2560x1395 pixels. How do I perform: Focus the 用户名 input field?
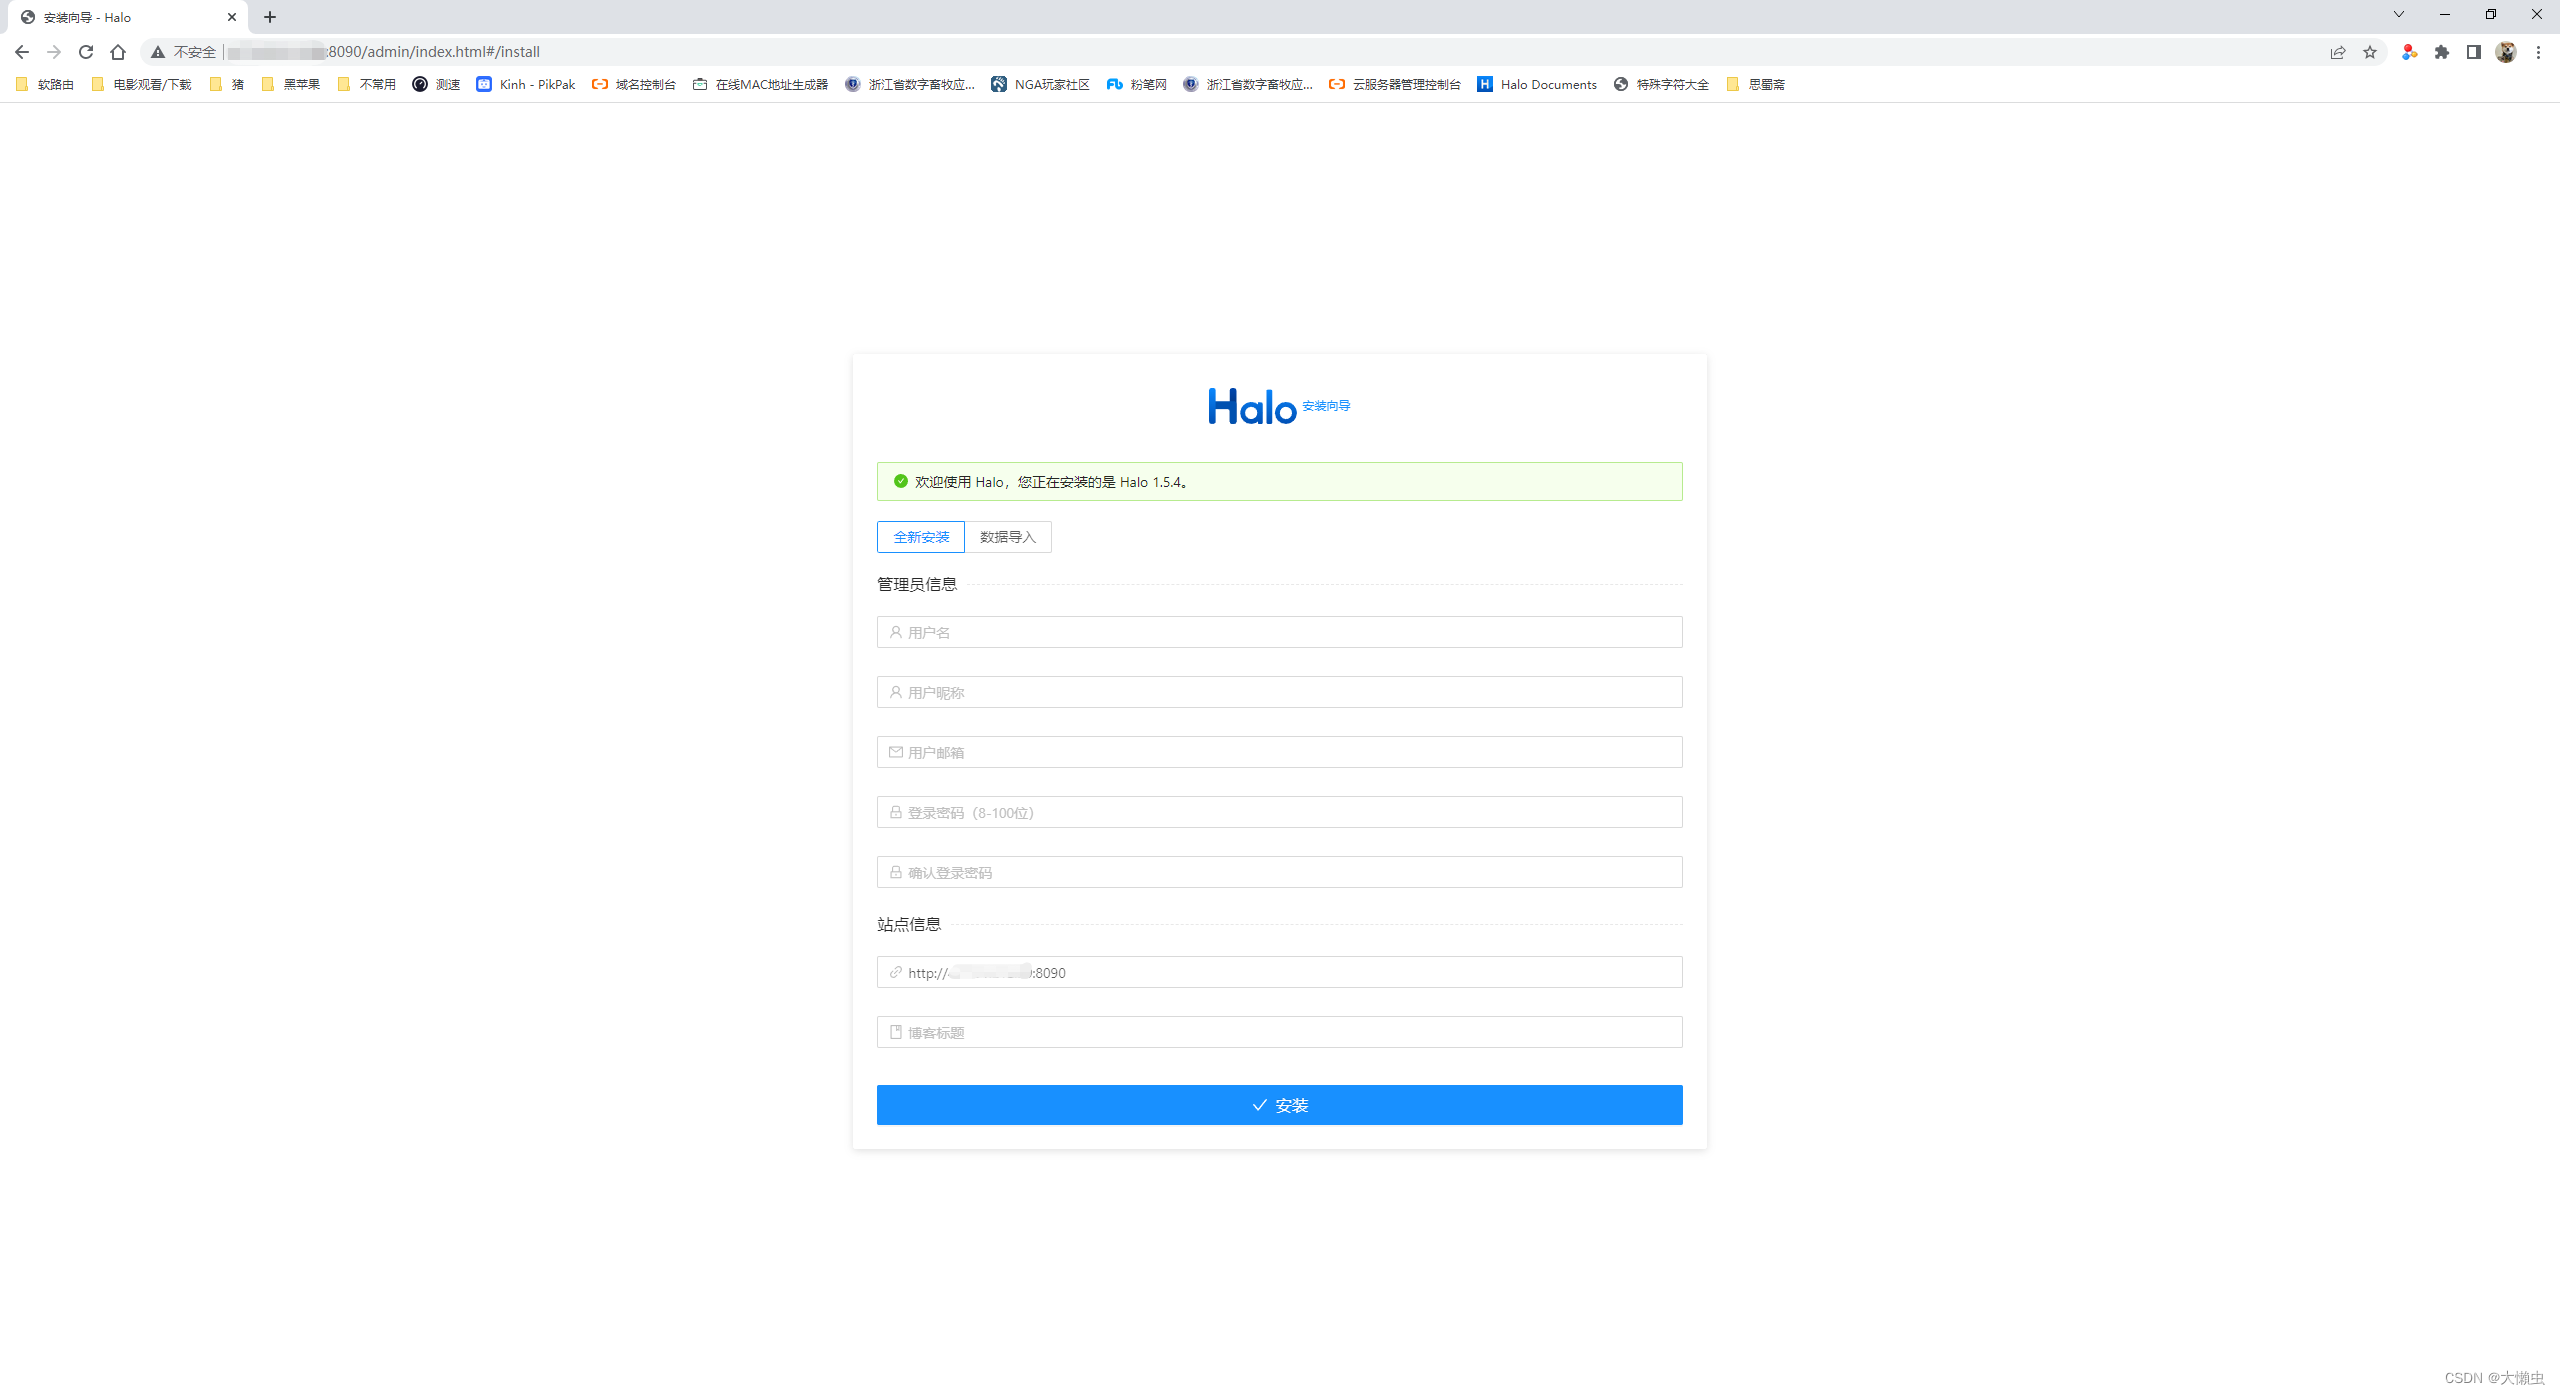[1280, 632]
